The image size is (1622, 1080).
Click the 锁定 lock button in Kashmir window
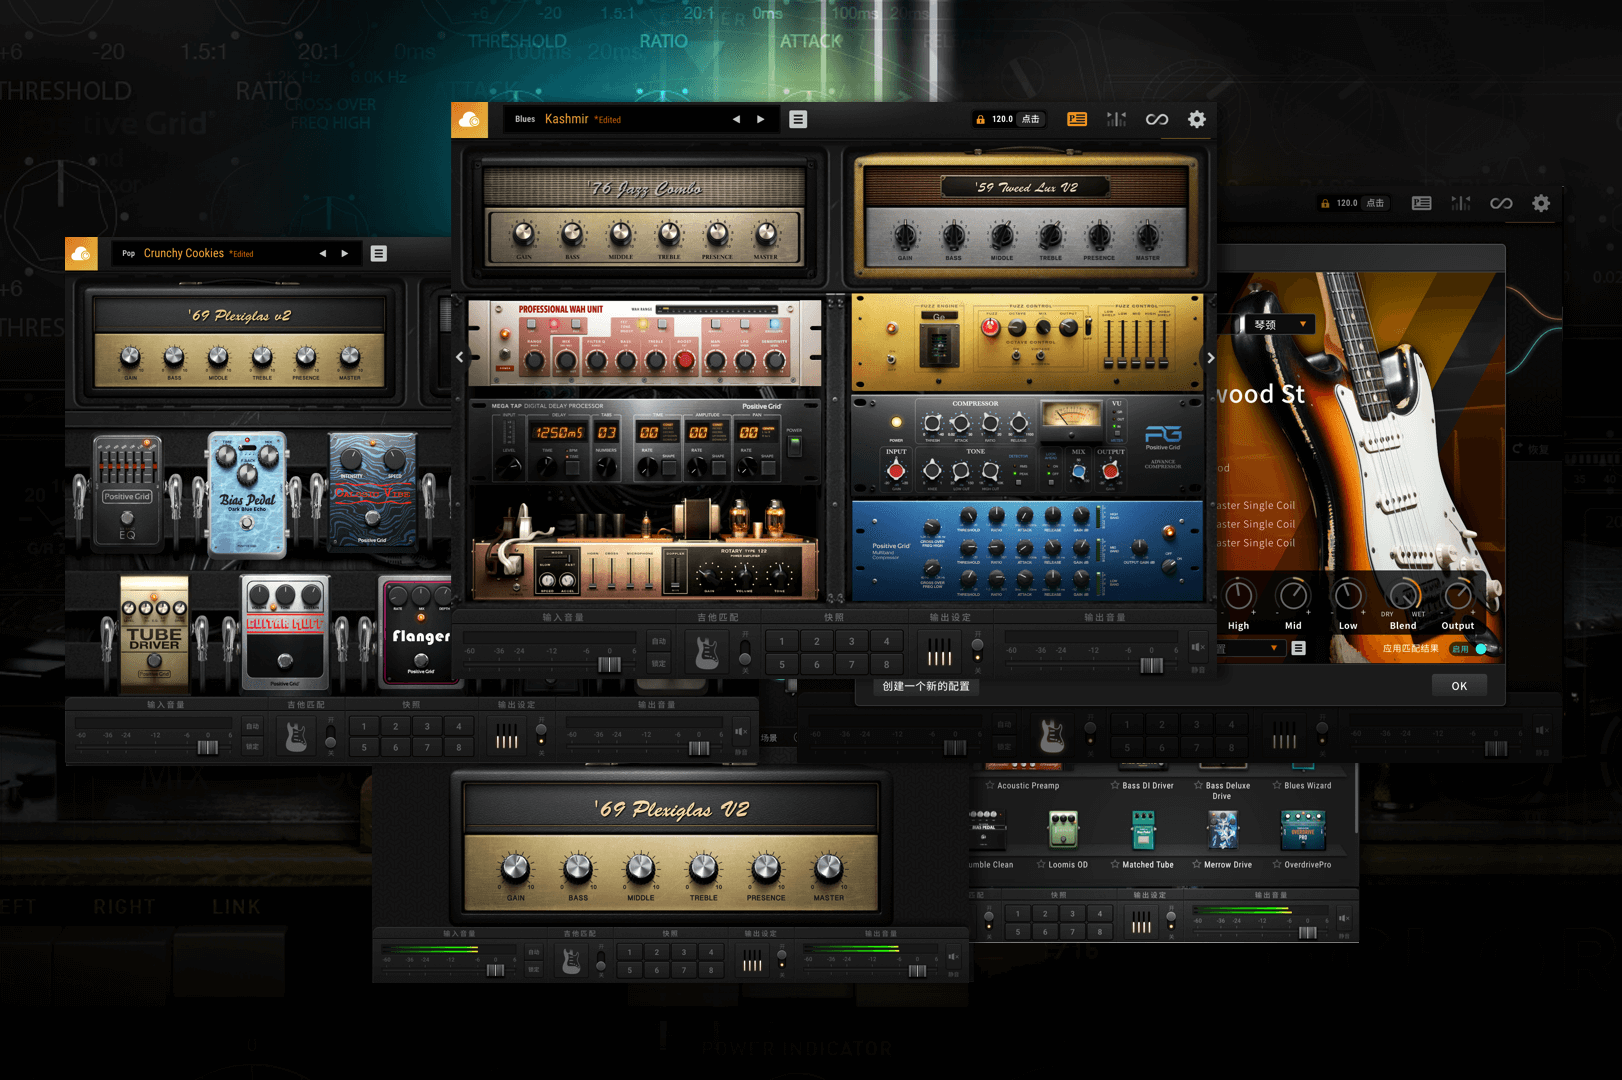click(x=658, y=663)
